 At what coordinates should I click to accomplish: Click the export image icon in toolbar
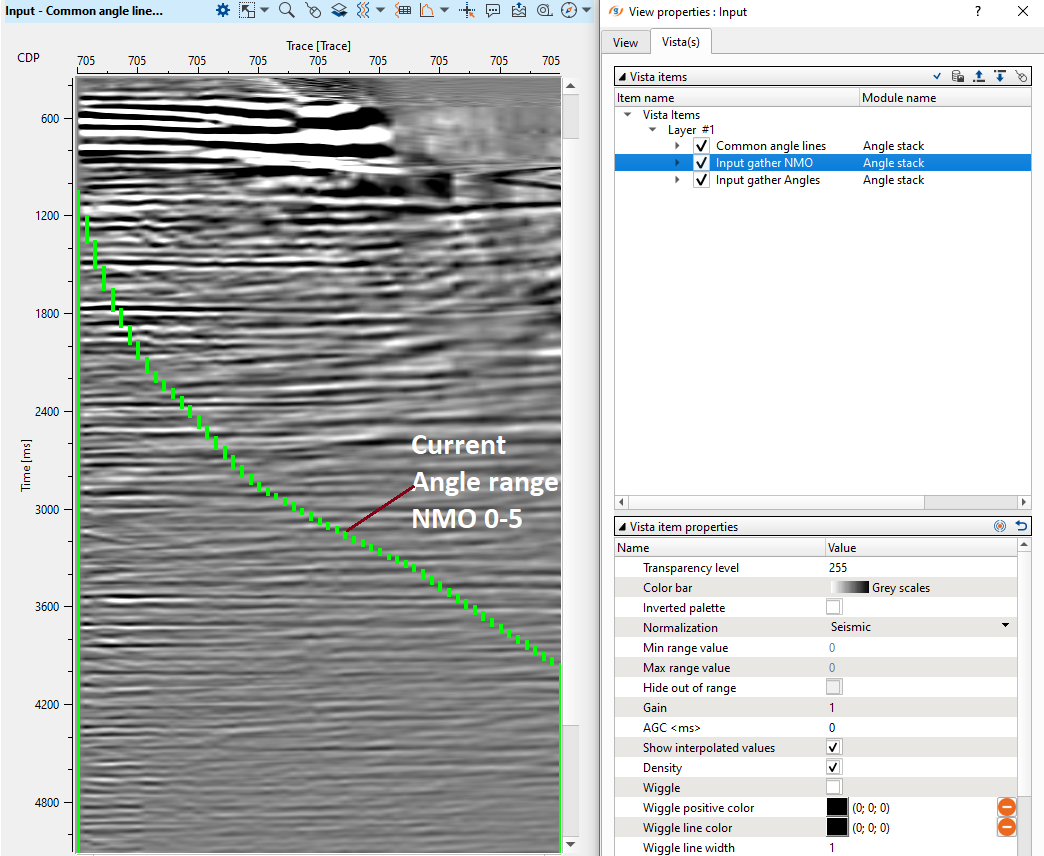pos(519,10)
